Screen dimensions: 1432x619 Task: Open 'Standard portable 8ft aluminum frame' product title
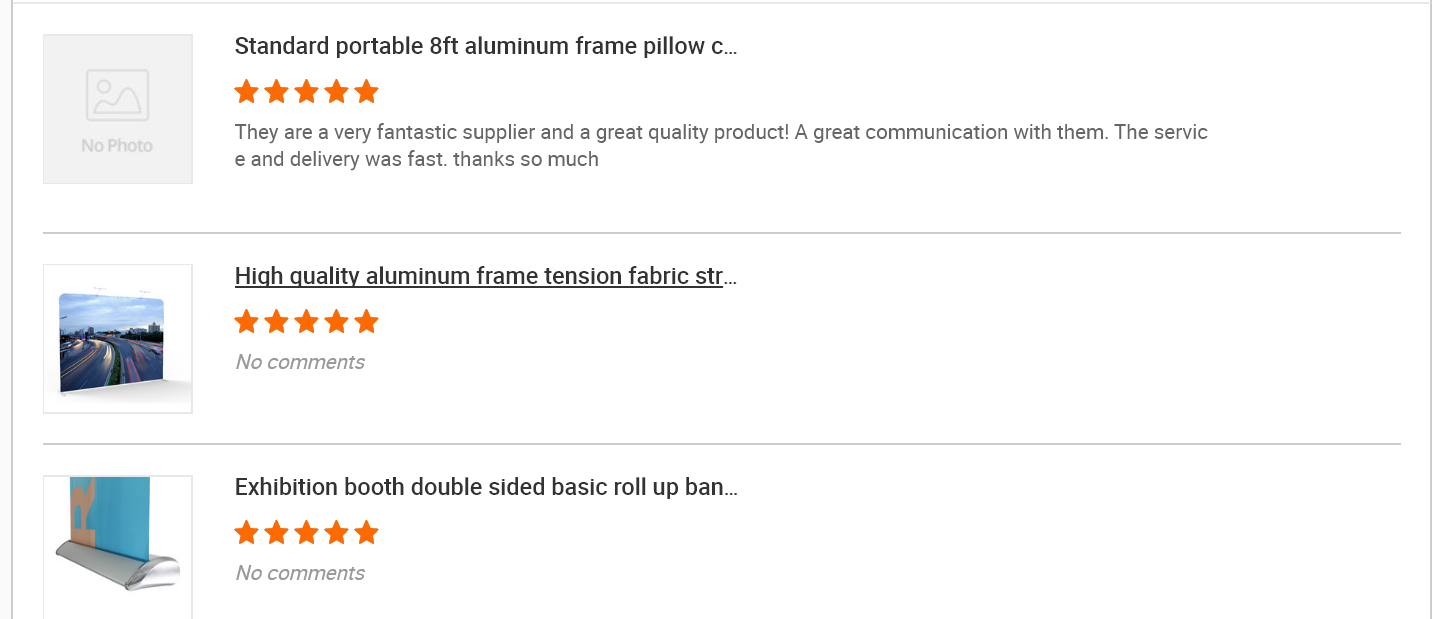pos(486,46)
